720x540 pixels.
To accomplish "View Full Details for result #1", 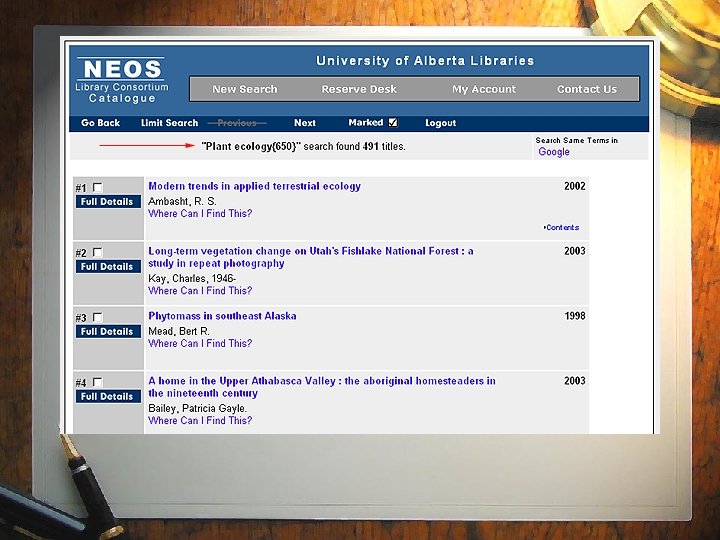I will [x=108, y=202].
